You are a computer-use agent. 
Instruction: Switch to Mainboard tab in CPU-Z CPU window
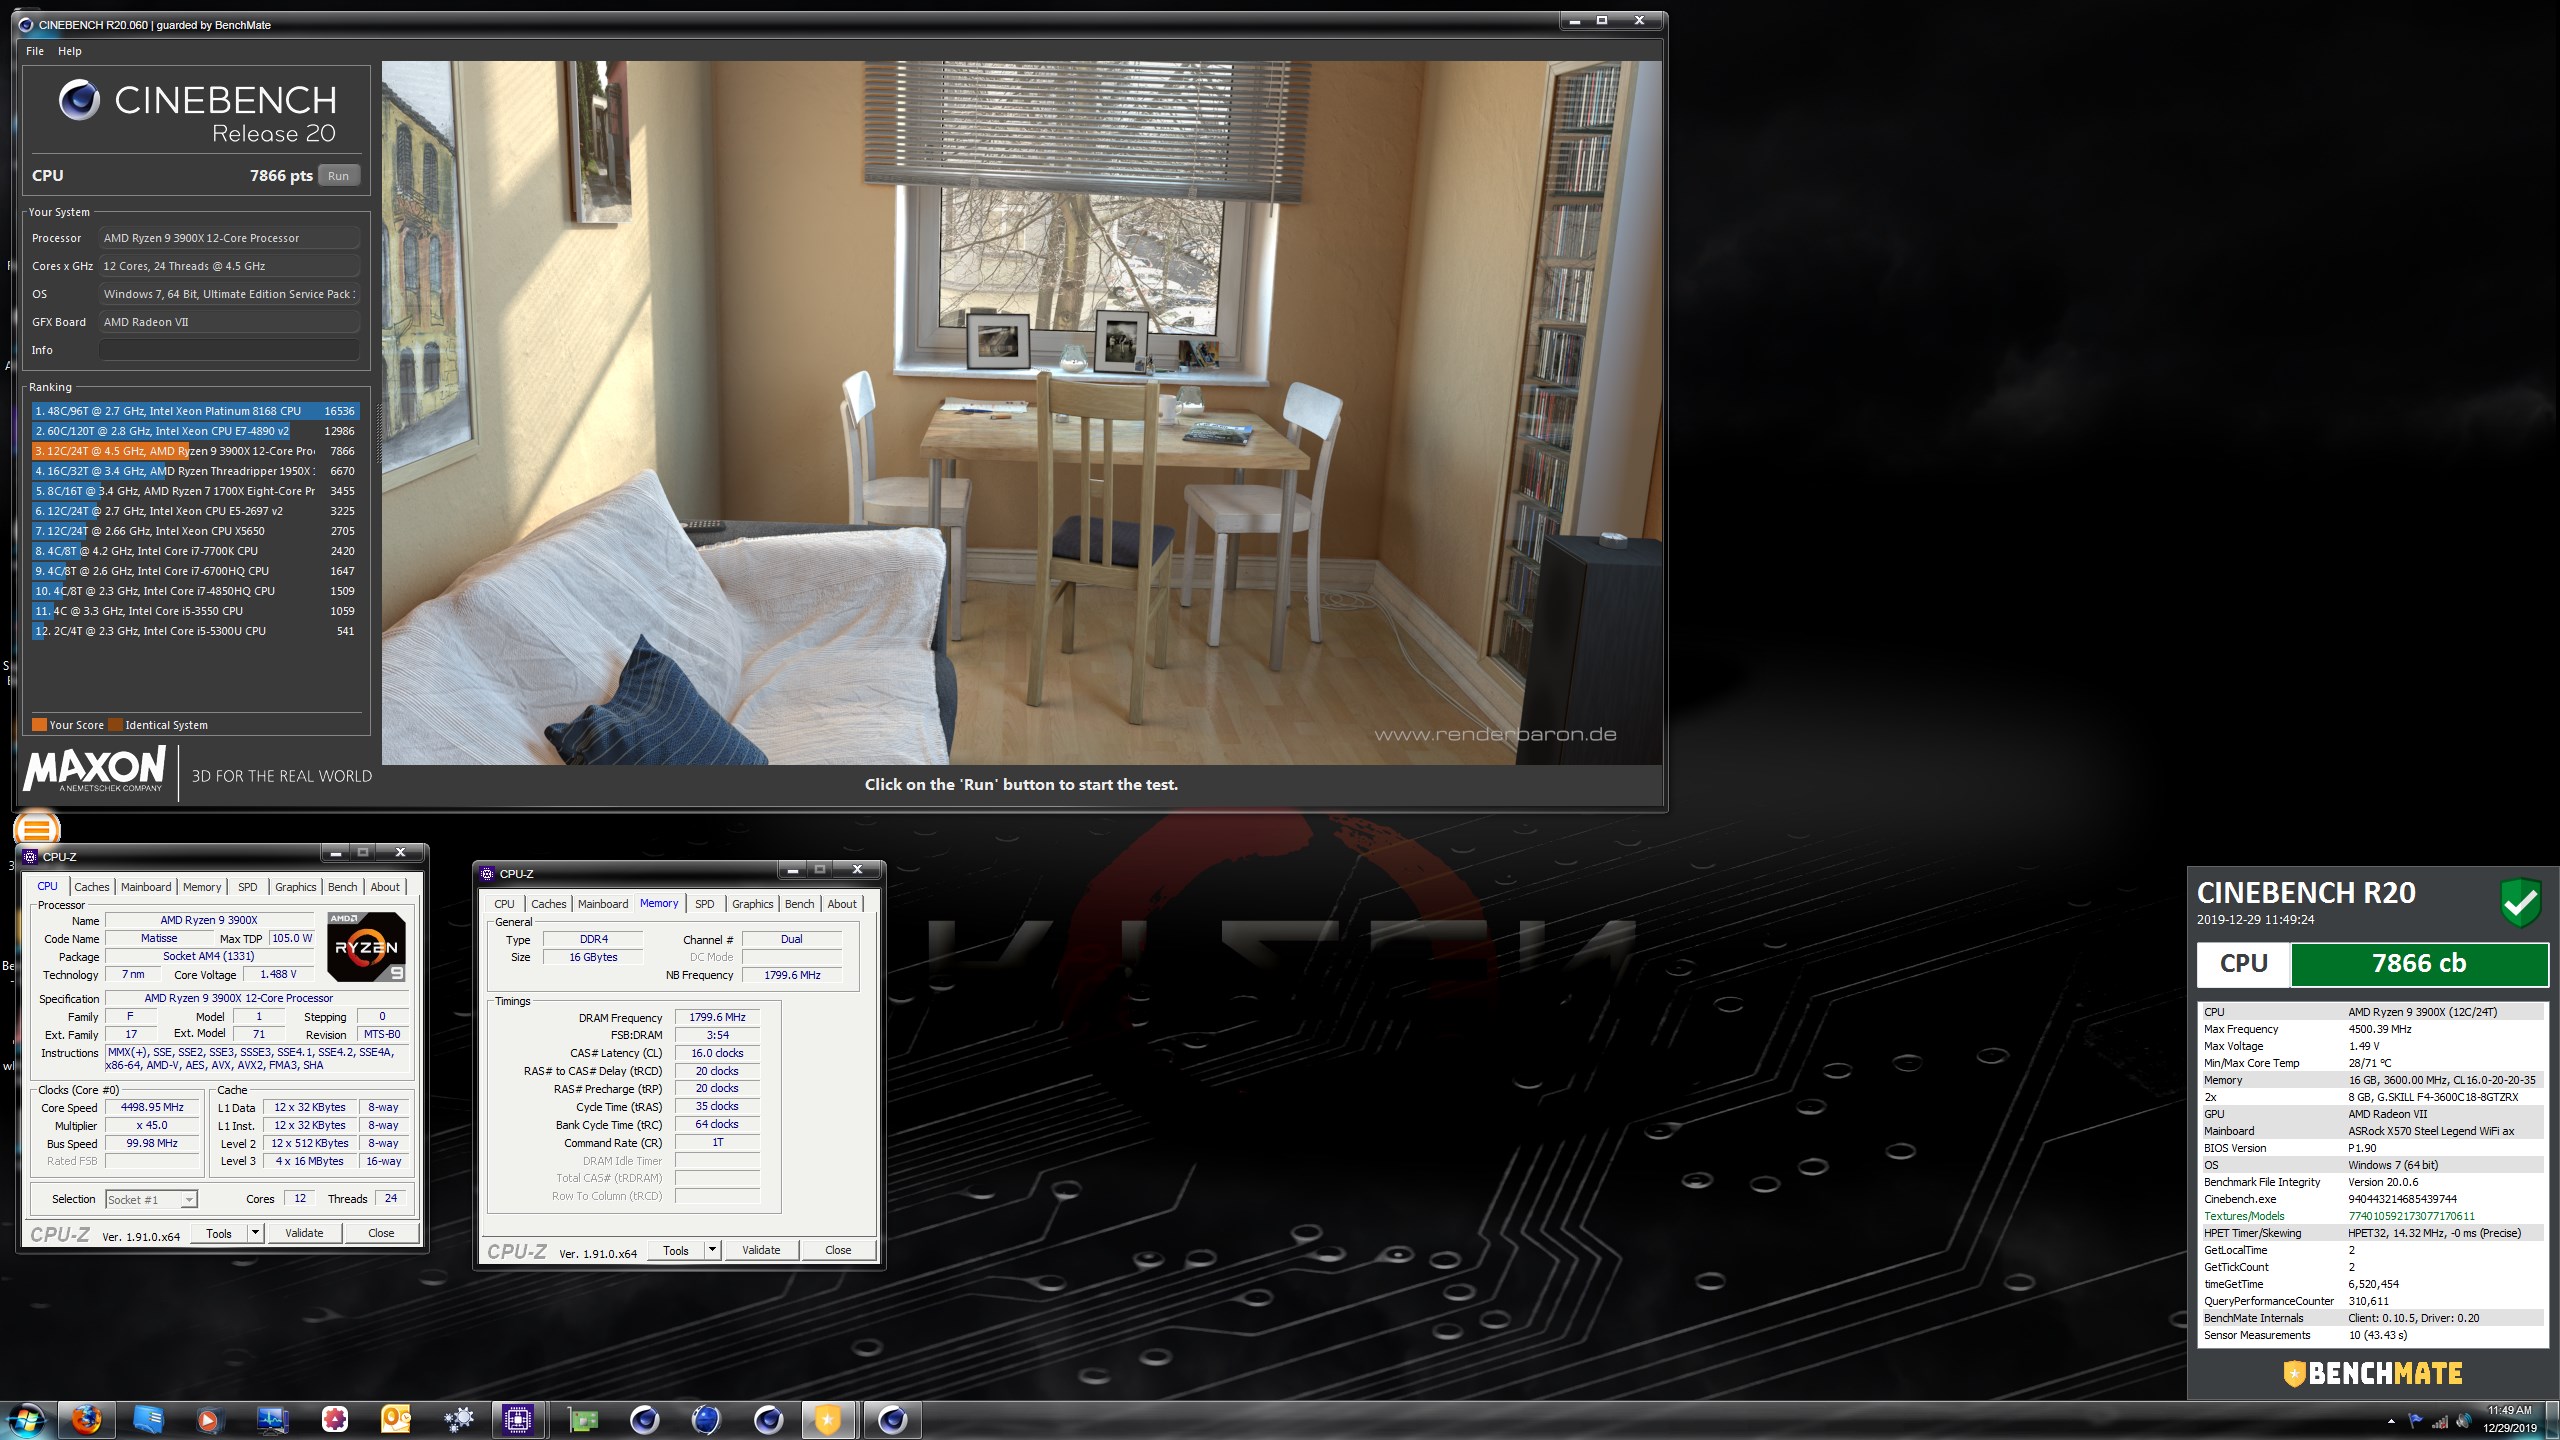pos(146,887)
